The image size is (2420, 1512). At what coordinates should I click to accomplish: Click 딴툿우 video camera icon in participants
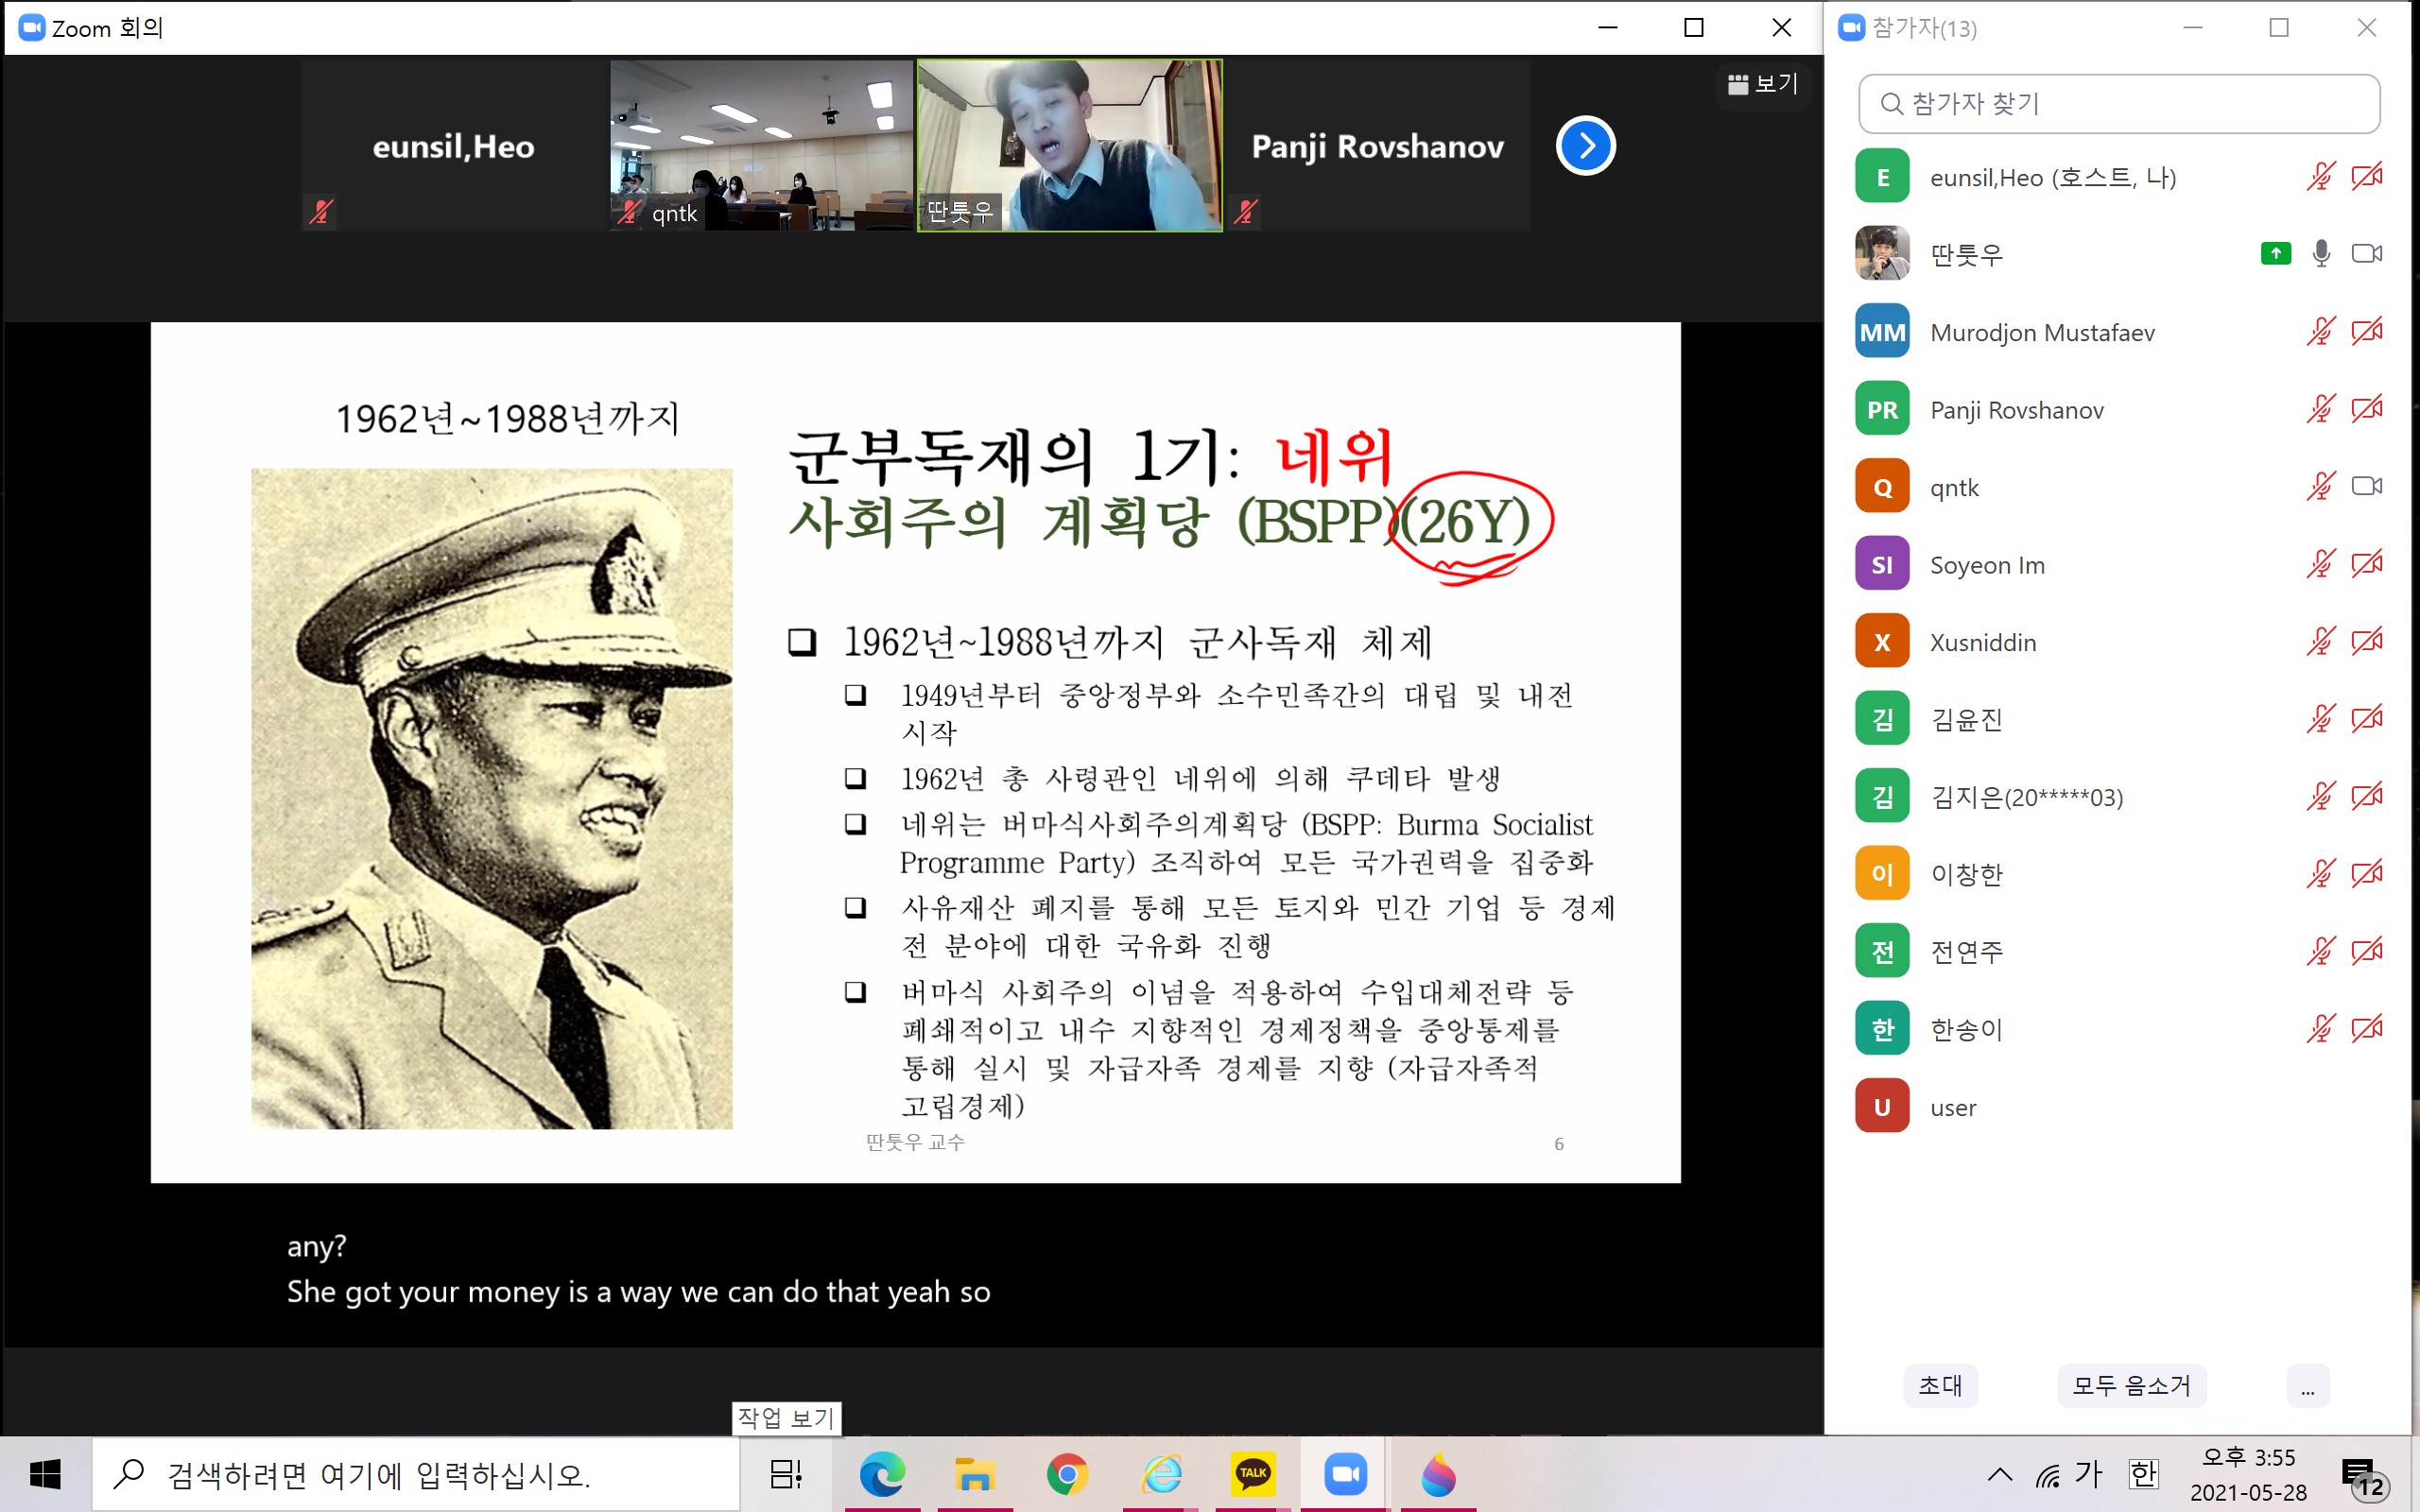point(2366,254)
